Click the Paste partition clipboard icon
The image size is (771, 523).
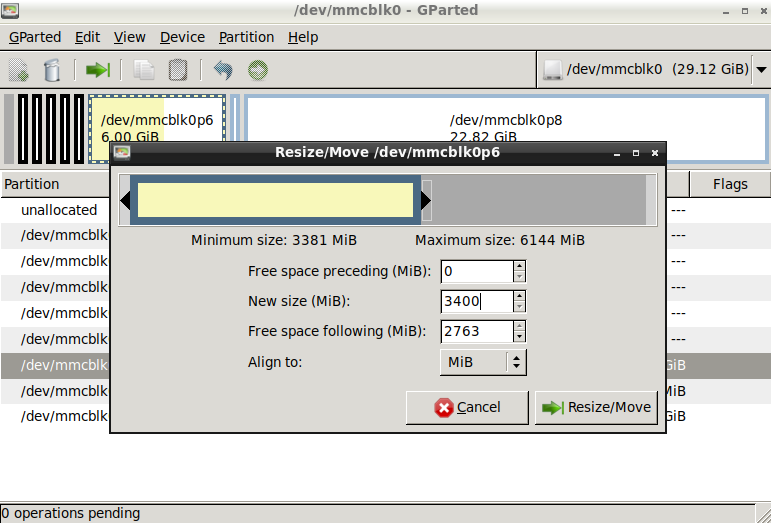(x=178, y=70)
